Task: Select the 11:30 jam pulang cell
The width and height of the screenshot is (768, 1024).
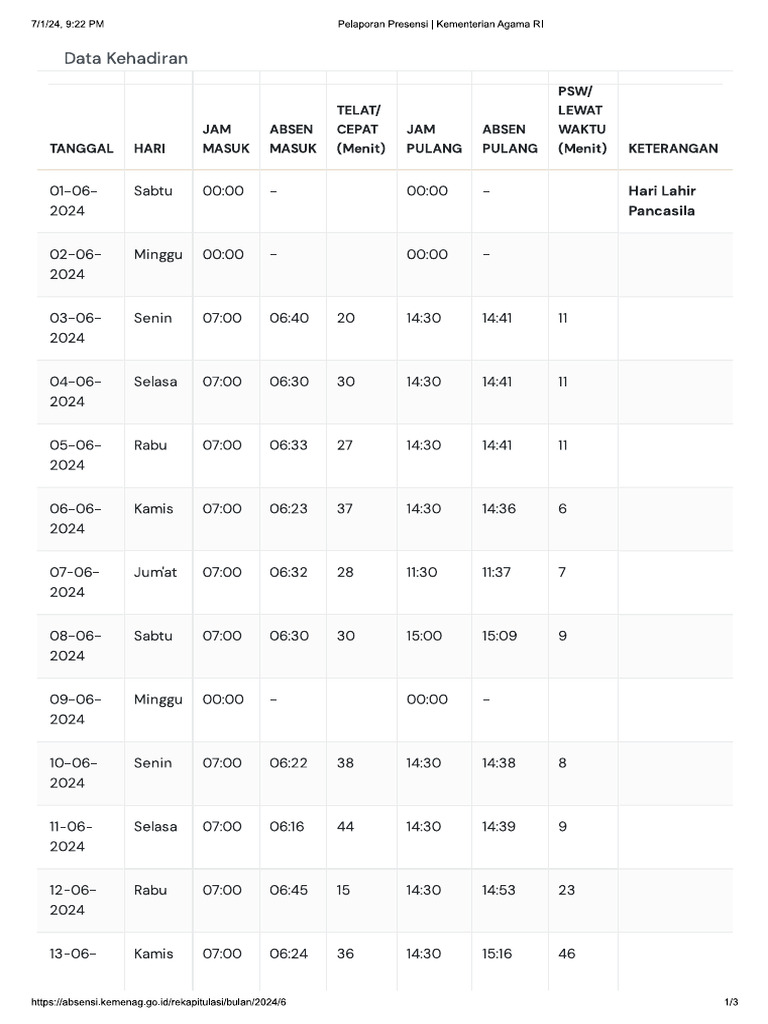Action: [x=422, y=572]
